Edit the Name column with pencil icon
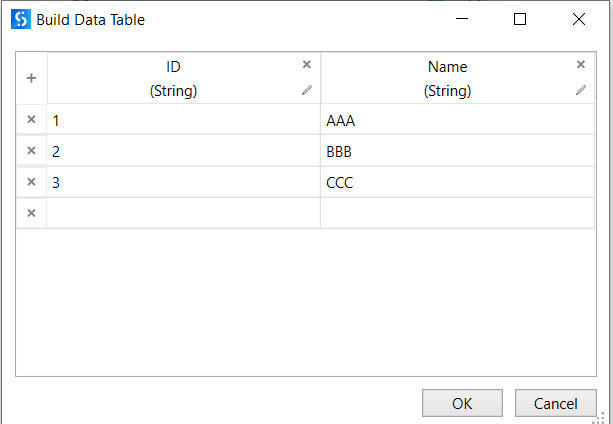613x424 pixels. click(581, 90)
